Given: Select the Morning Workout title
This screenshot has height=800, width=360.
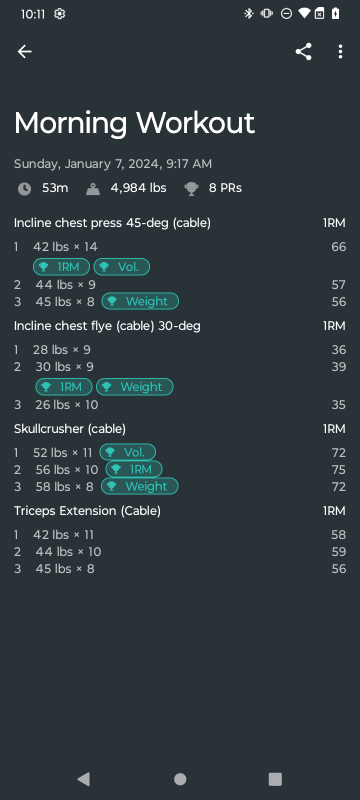Looking at the screenshot, I should 134,123.
